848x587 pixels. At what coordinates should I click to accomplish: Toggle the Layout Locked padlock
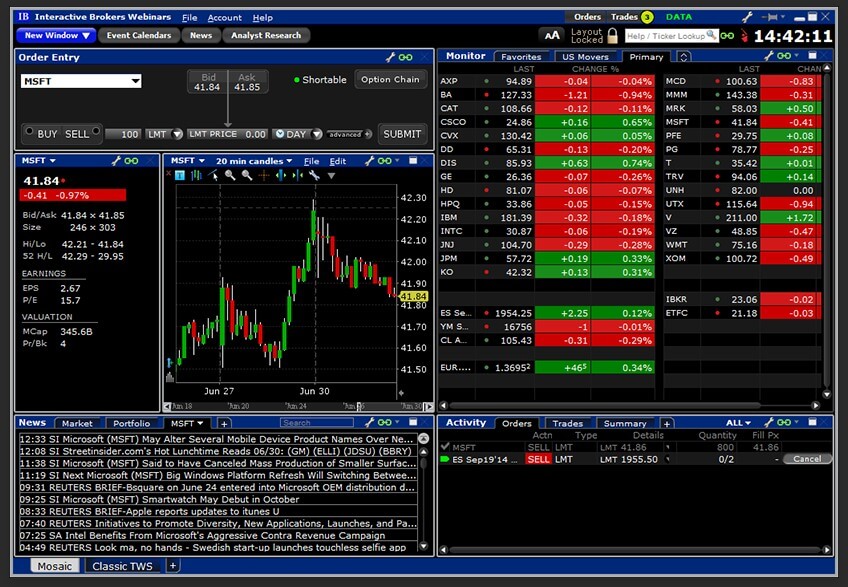(x=612, y=36)
